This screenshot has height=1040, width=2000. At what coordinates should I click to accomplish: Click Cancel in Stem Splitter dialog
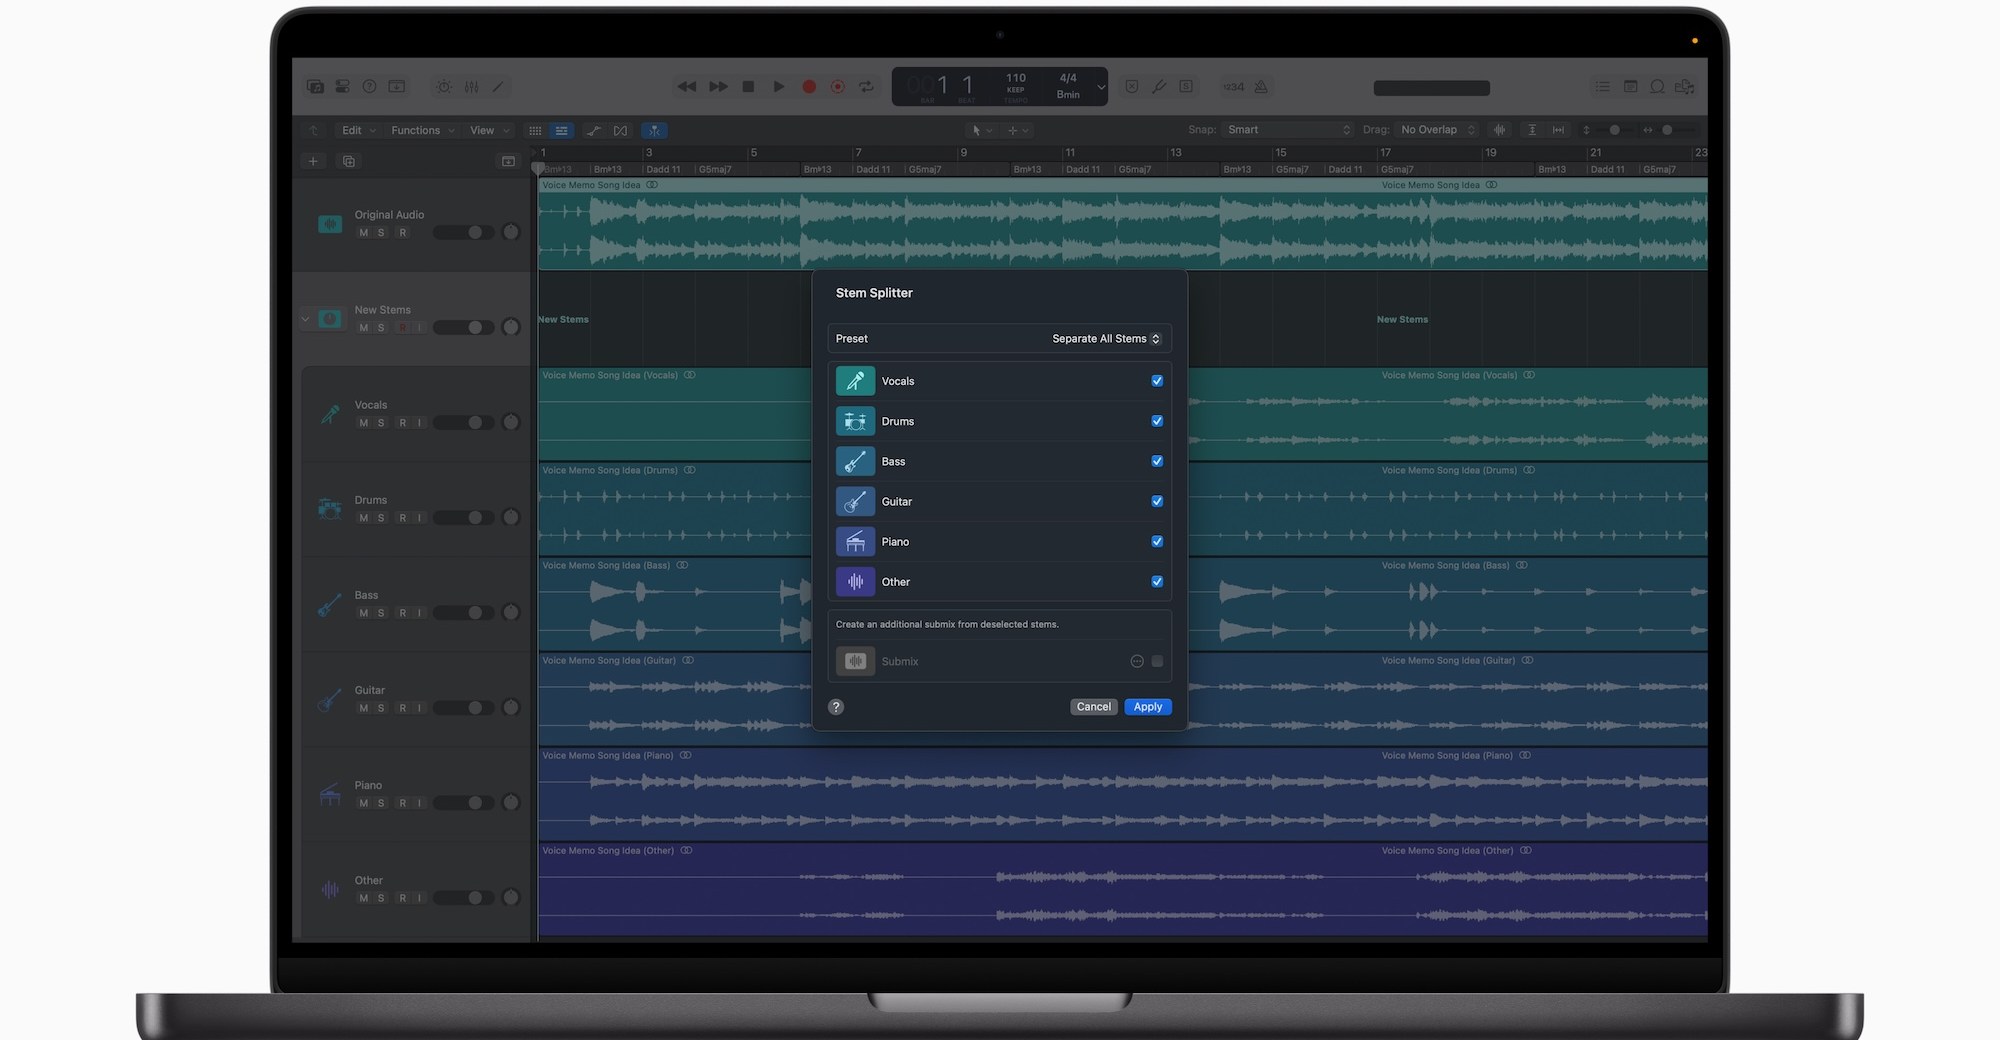[1093, 707]
